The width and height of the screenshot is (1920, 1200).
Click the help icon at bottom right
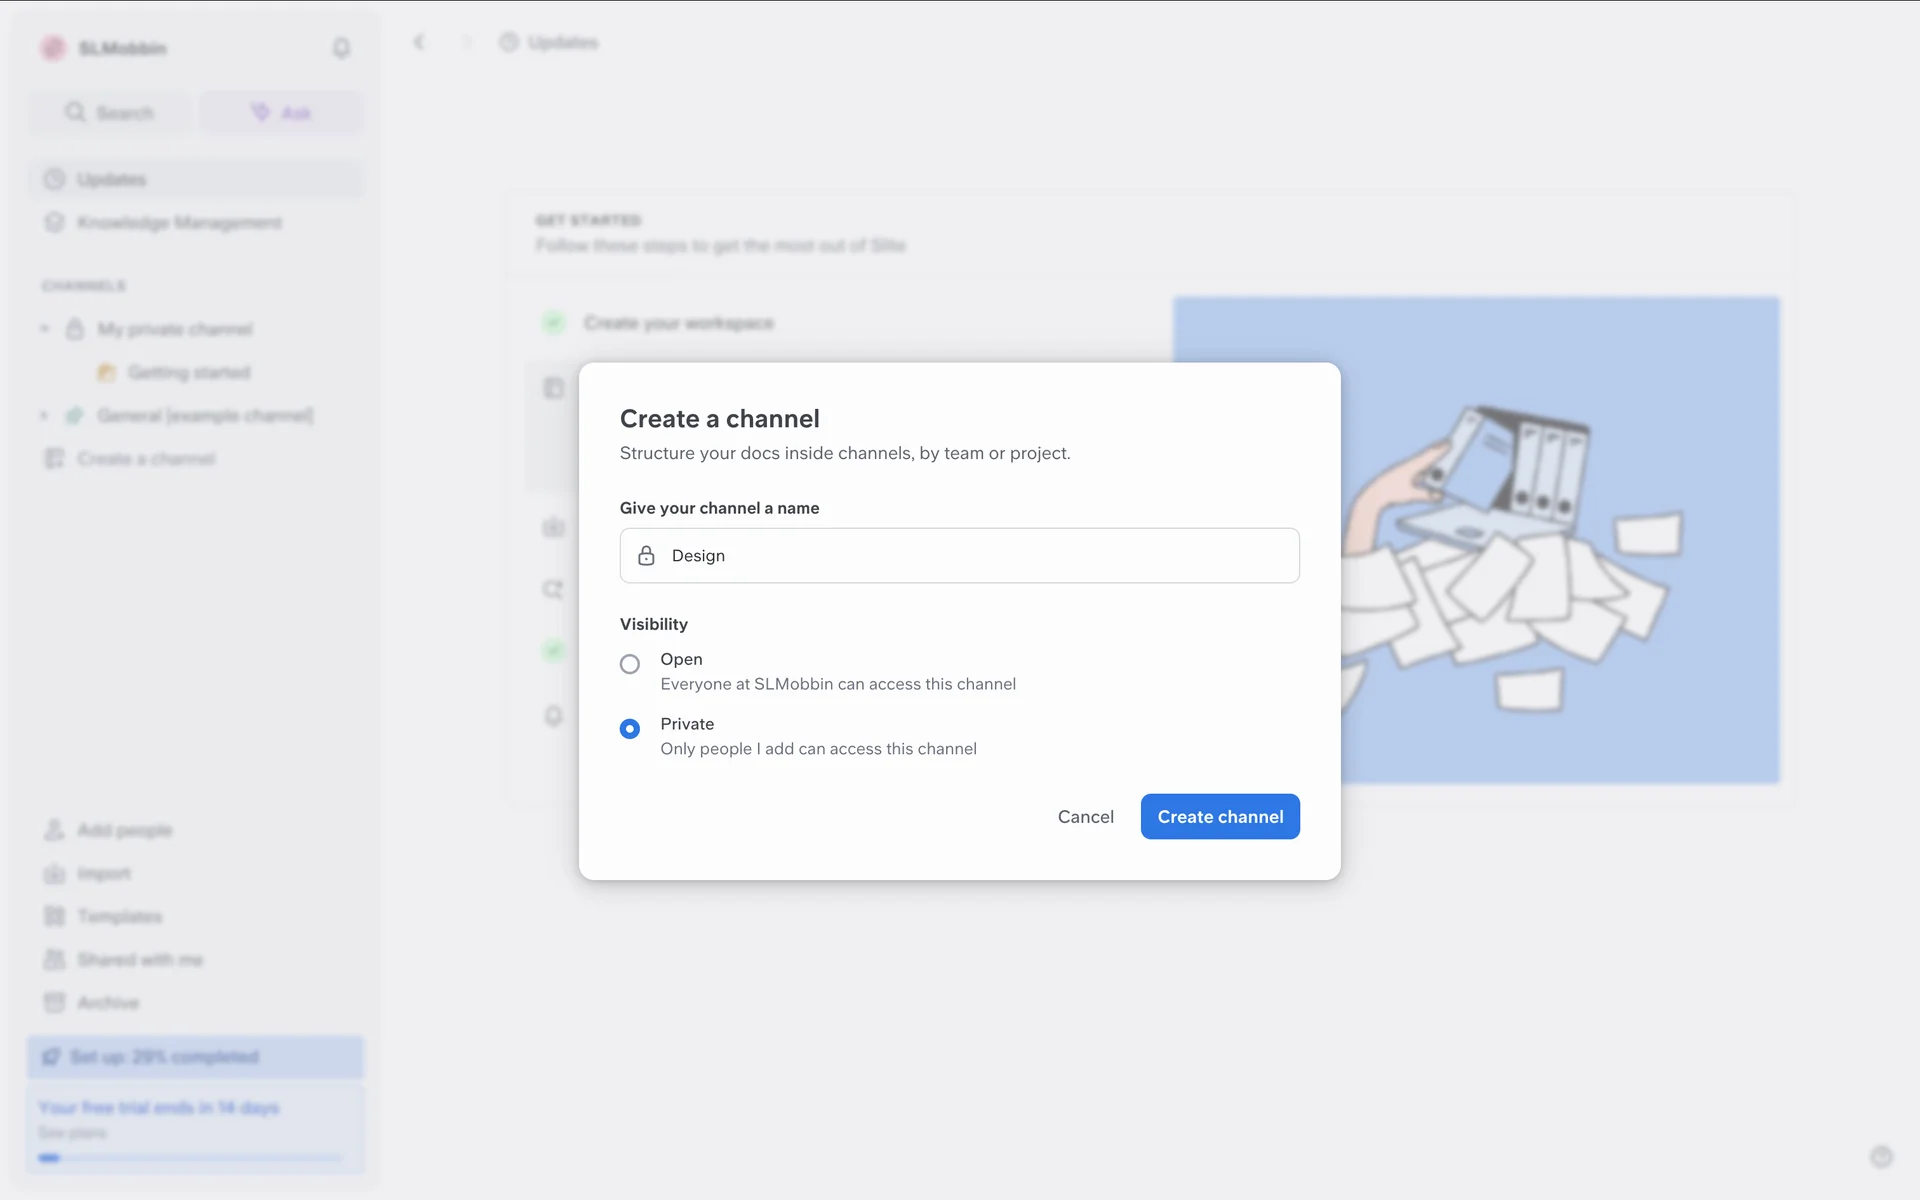[1881, 1157]
